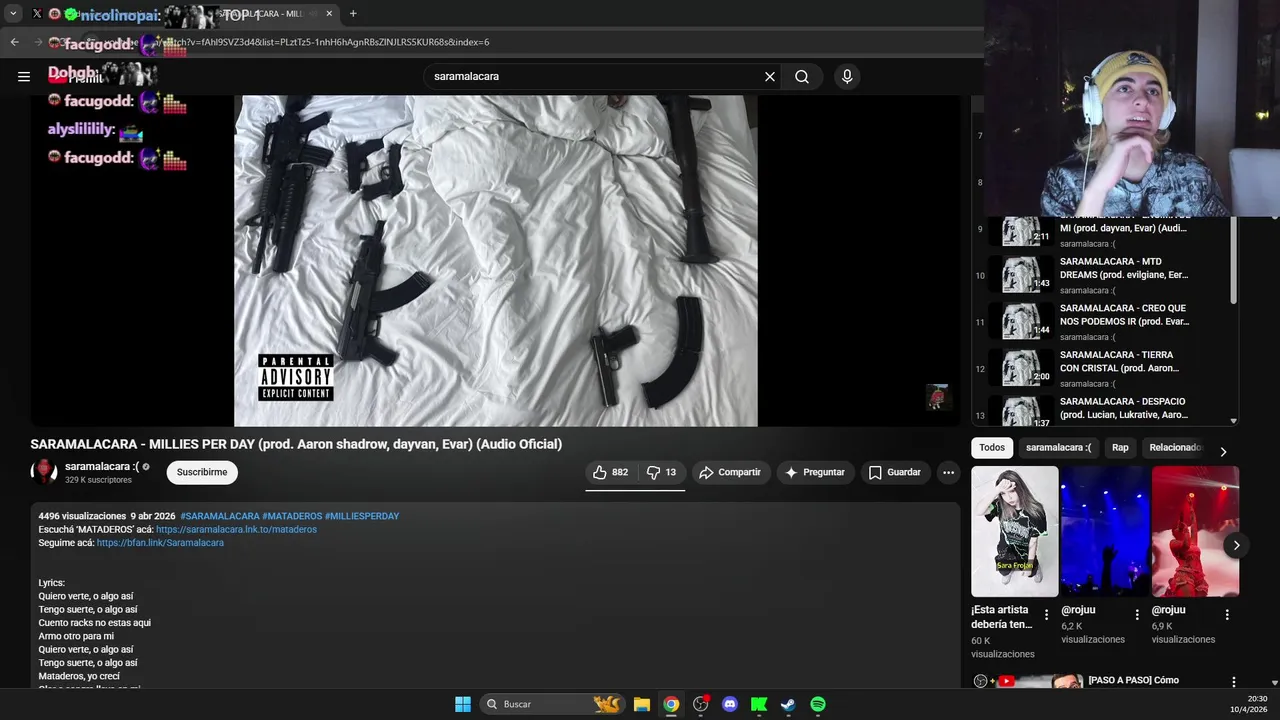Click the playlist panel scrollbar
The image size is (1280, 720).
click(1233, 260)
